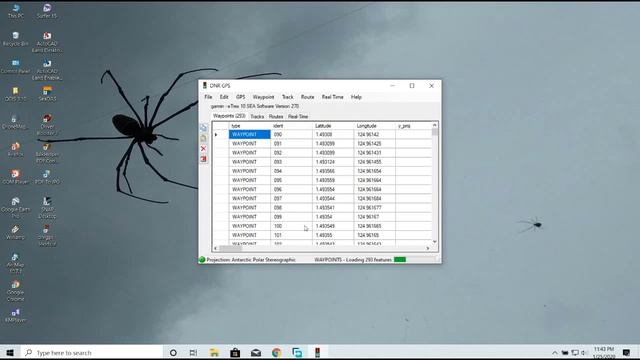Select the Waypoints (293) tab
This screenshot has height=360, width=640.
[x=229, y=116]
